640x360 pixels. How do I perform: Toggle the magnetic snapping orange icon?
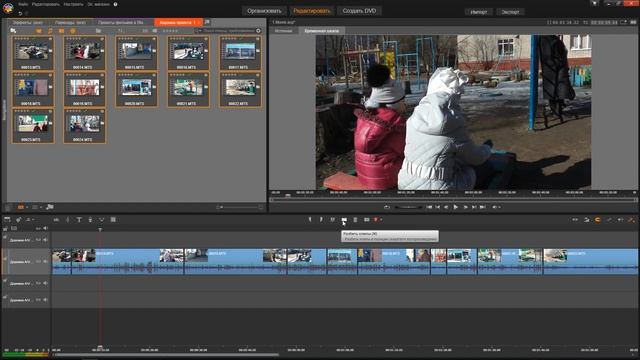(x=598, y=220)
